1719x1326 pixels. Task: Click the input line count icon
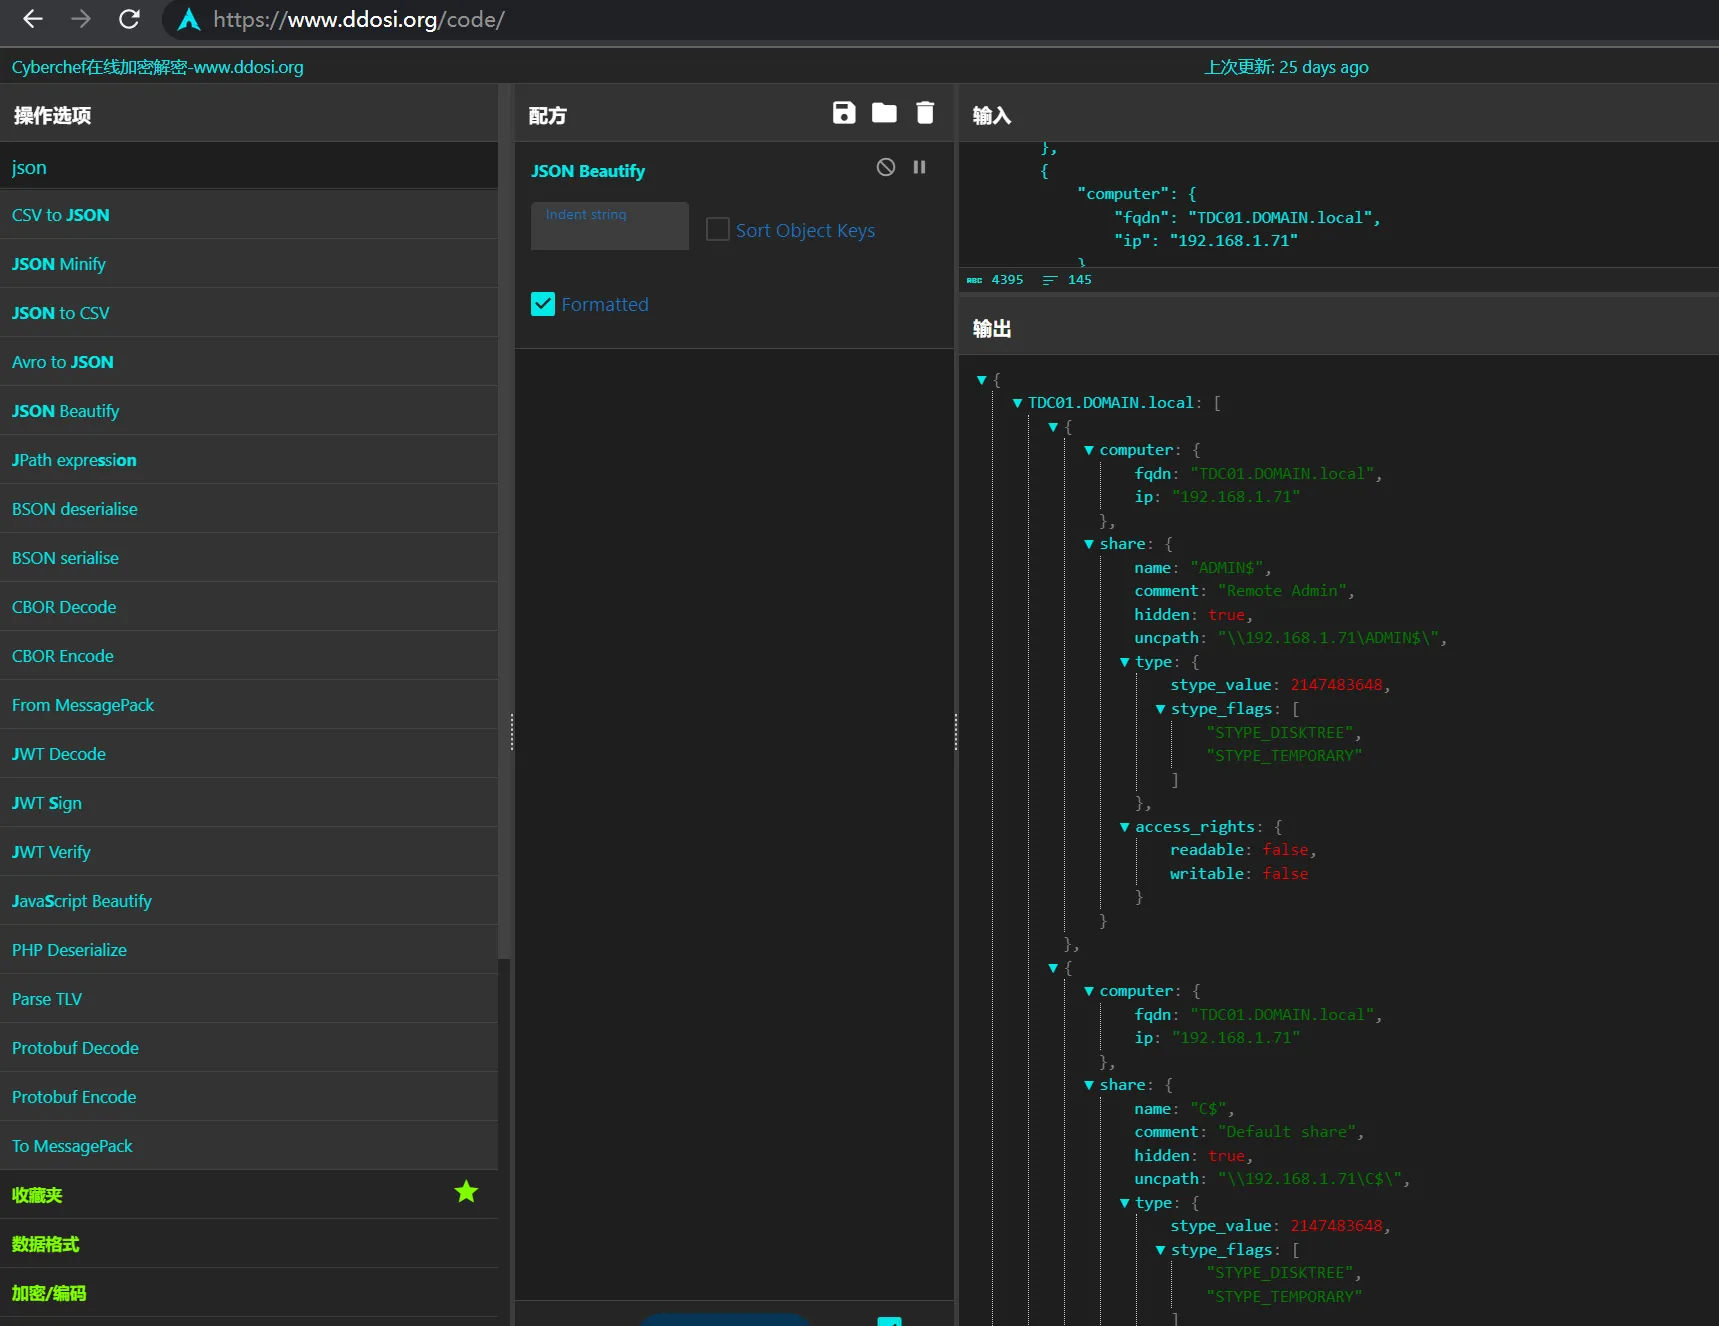click(1050, 280)
